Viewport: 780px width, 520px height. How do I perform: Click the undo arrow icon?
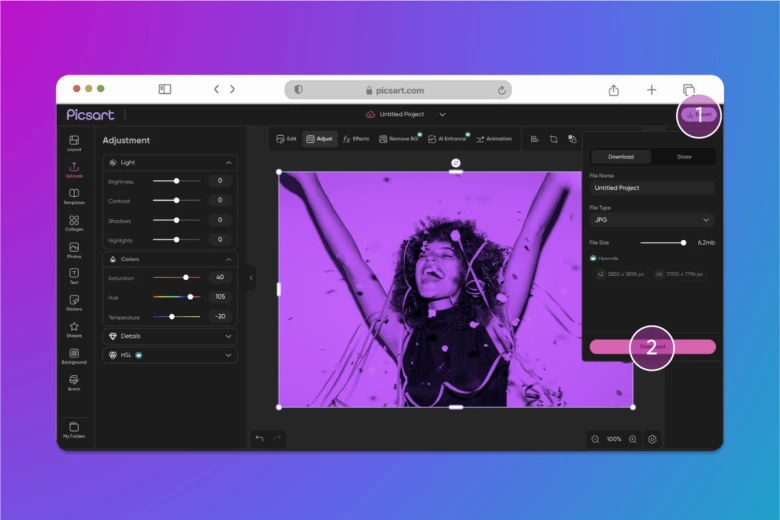259,438
